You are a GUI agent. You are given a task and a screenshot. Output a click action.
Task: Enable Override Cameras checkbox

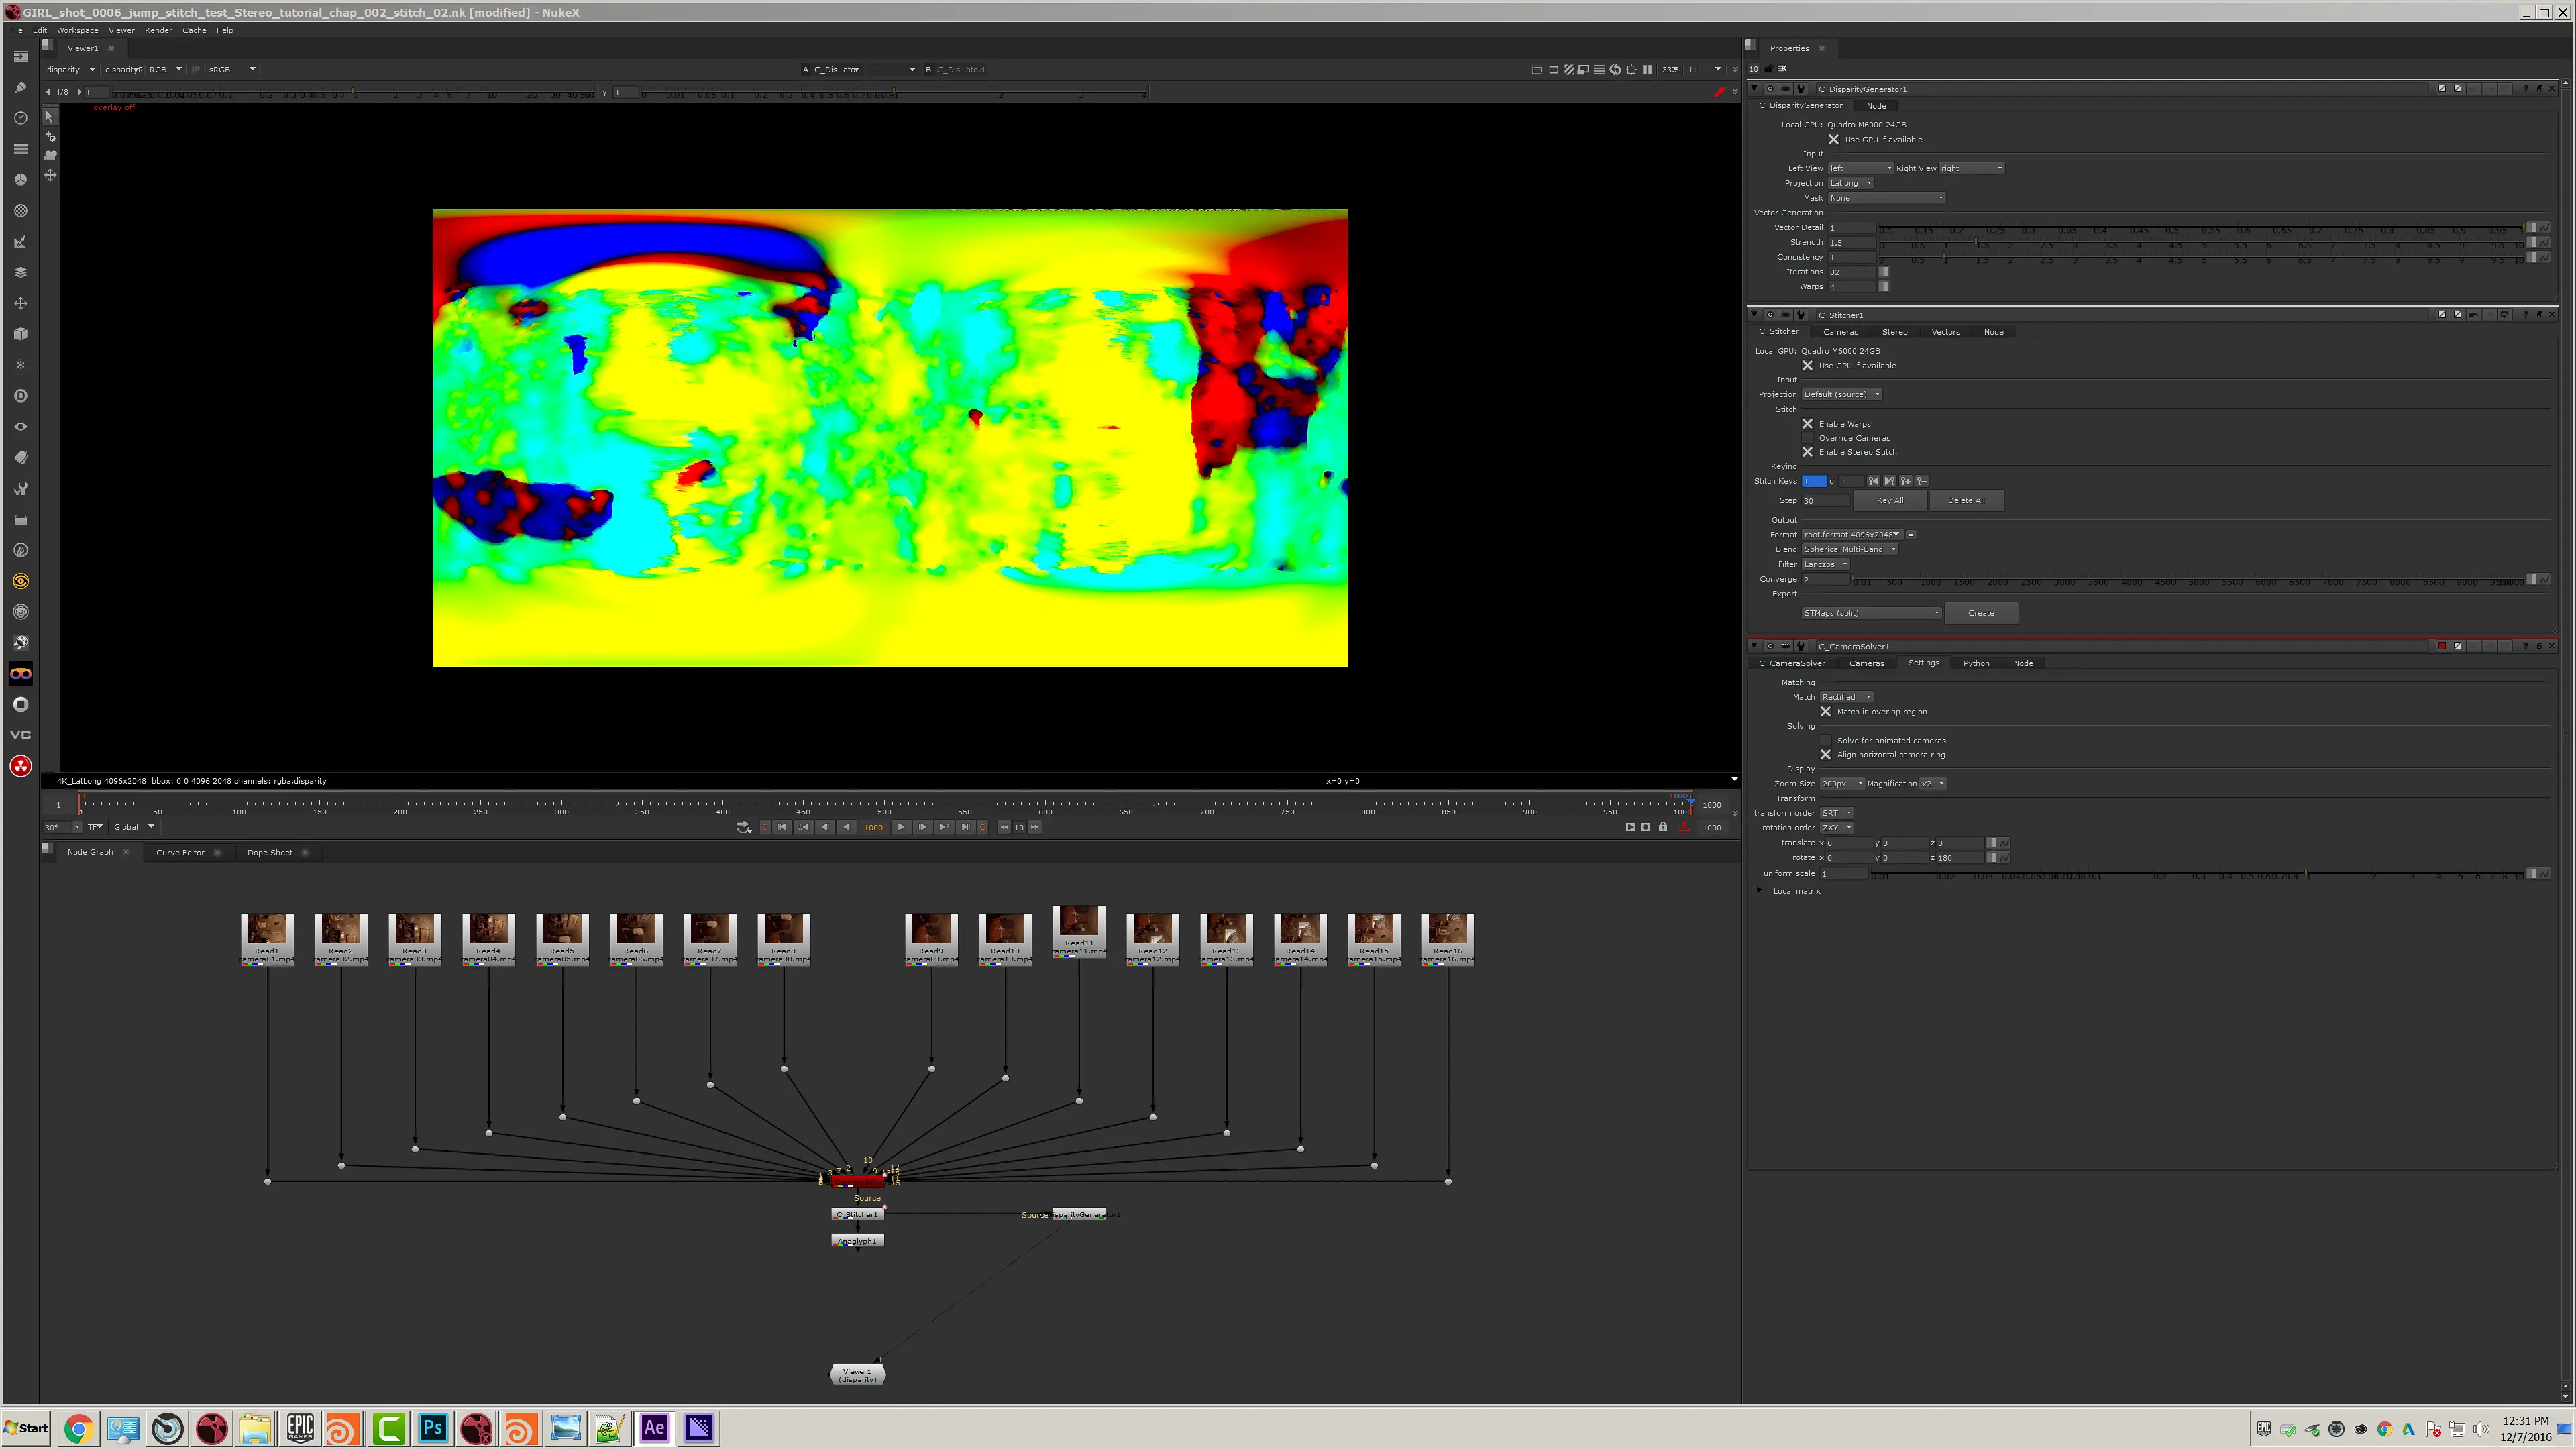[x=1807, y=438]
